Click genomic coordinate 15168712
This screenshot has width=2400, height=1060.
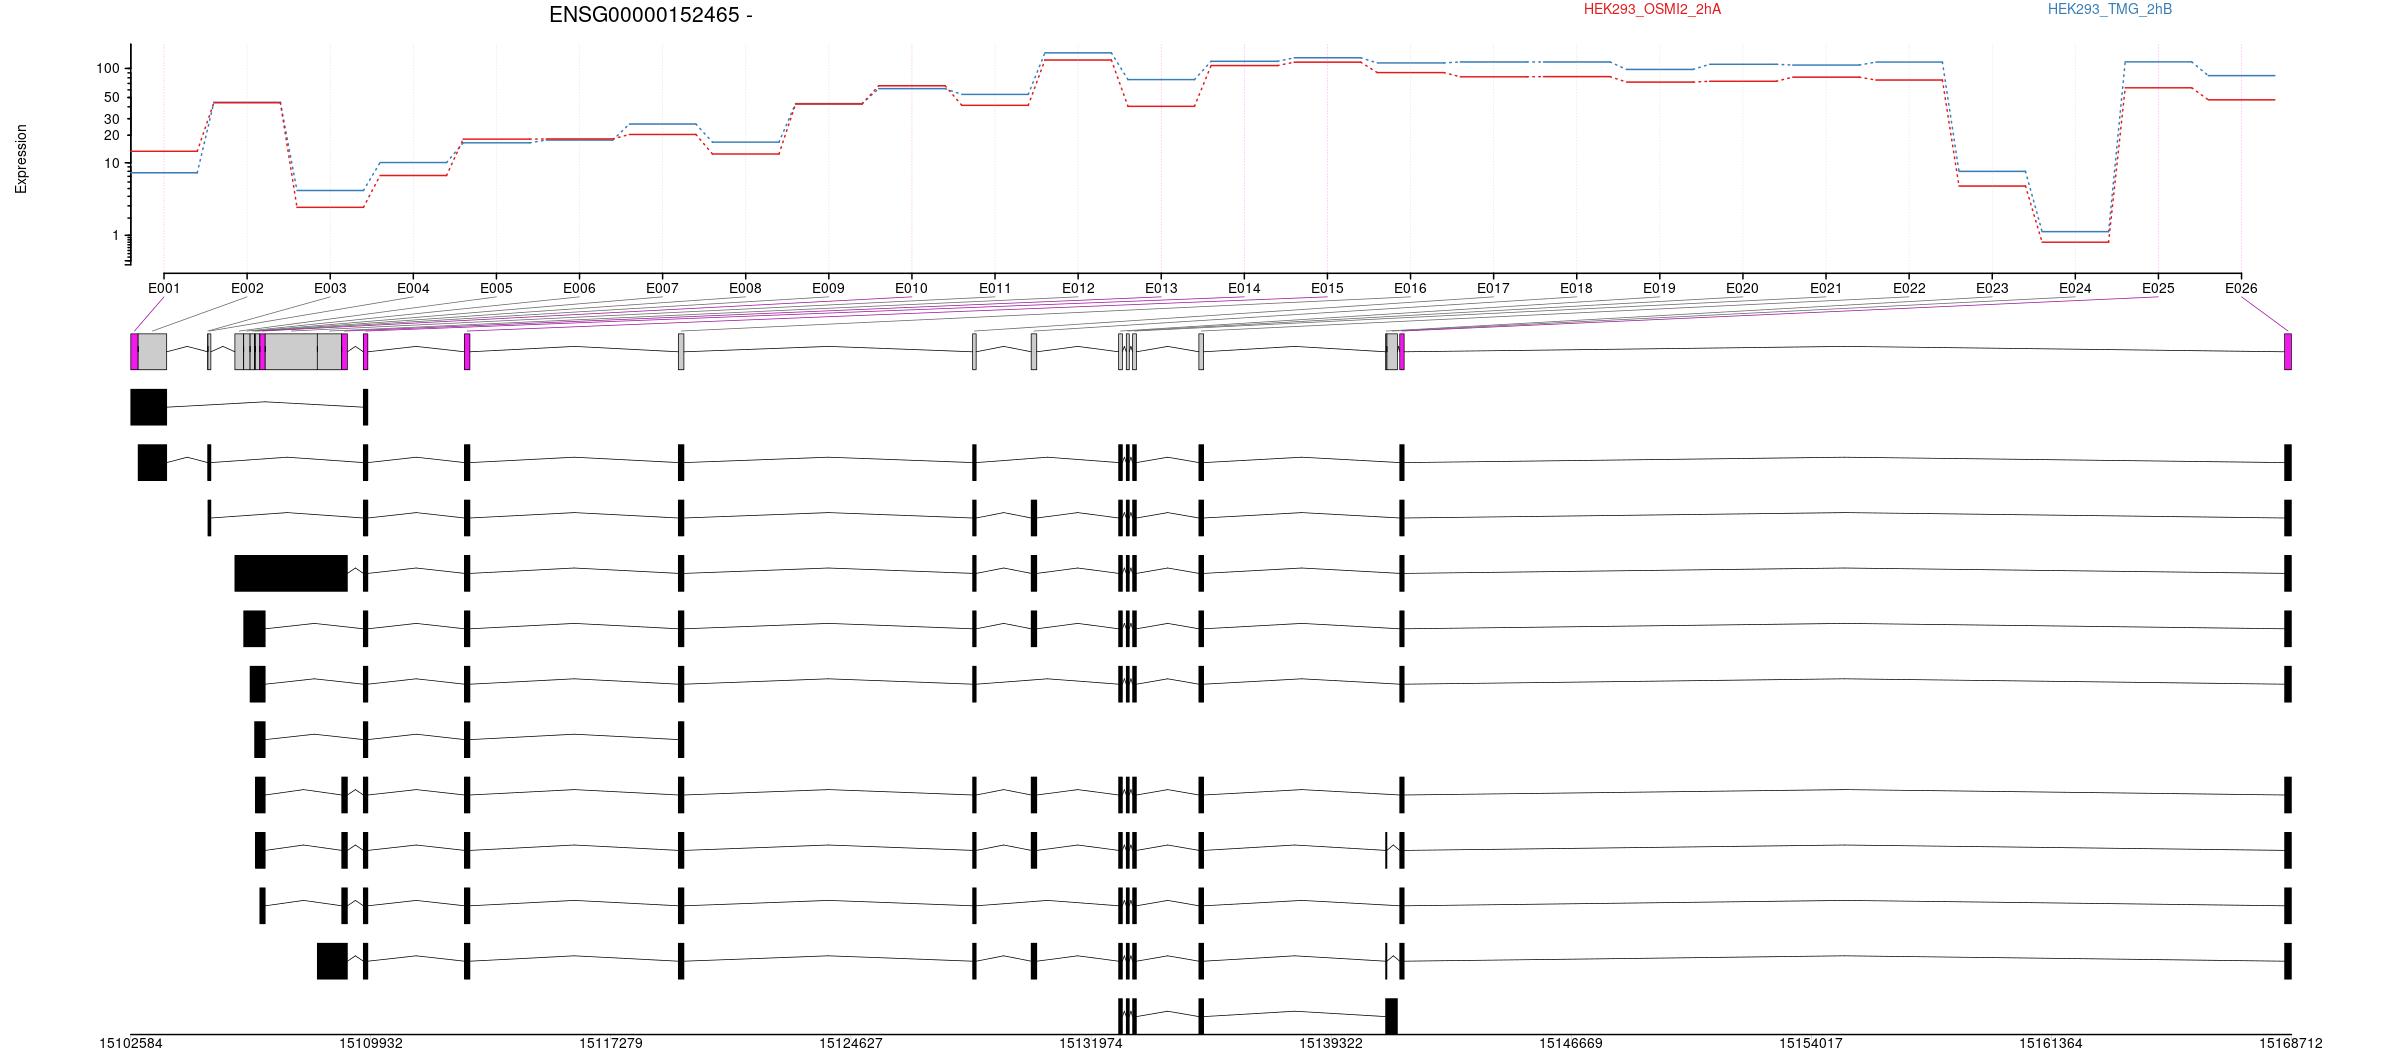(x=2291, y=1044)
